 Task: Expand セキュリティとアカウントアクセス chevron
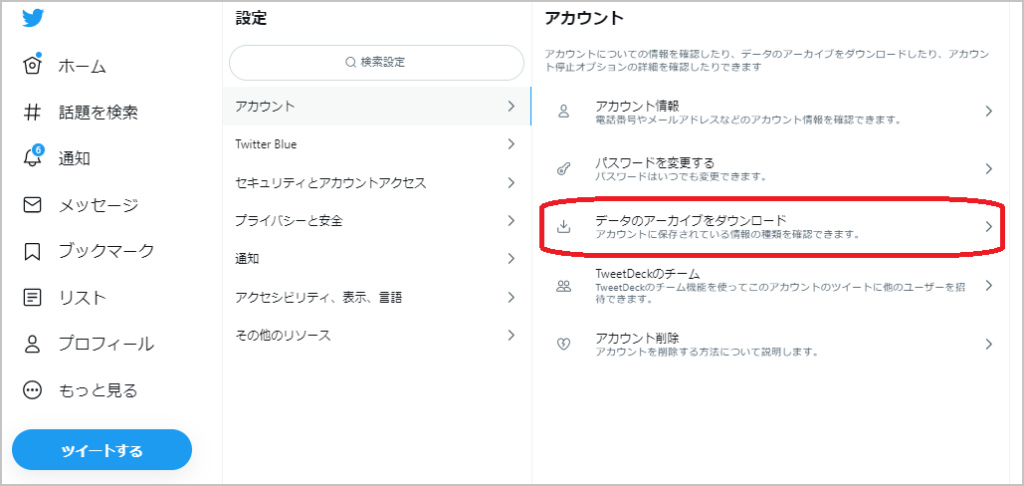(x=511, y=183)
